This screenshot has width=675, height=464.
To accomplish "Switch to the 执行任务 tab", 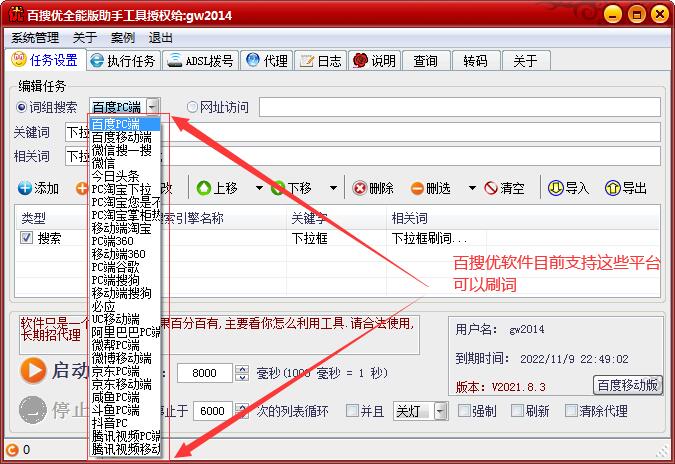I will (x=123, y=61).
